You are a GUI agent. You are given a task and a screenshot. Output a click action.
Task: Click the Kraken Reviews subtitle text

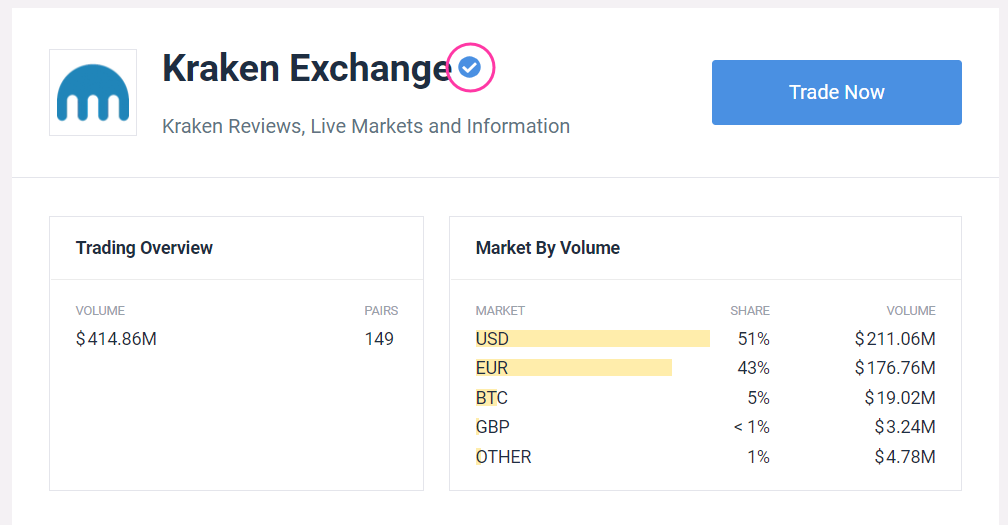(366, 127)
